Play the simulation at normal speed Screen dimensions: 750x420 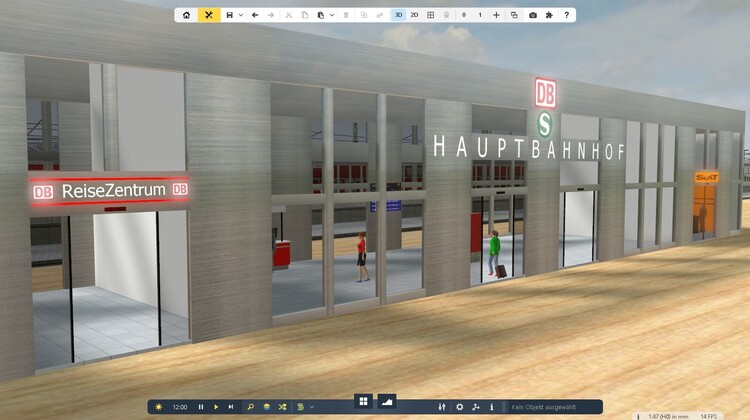point(216,407)
